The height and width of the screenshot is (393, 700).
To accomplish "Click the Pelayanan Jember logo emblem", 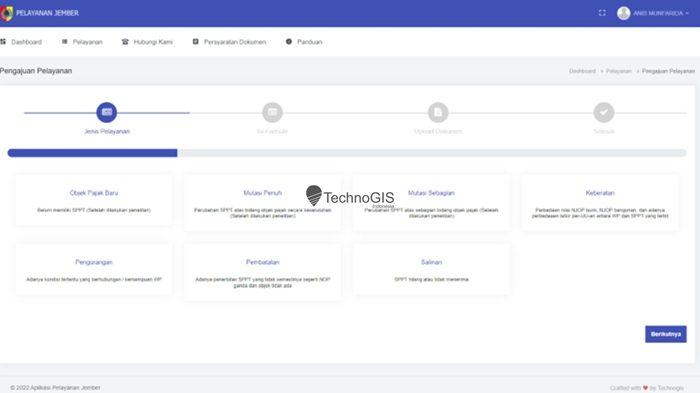I will (x=6, y=13).
